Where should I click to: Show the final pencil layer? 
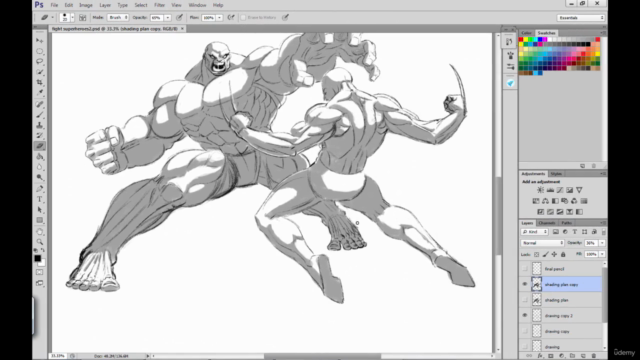[525, 269]
